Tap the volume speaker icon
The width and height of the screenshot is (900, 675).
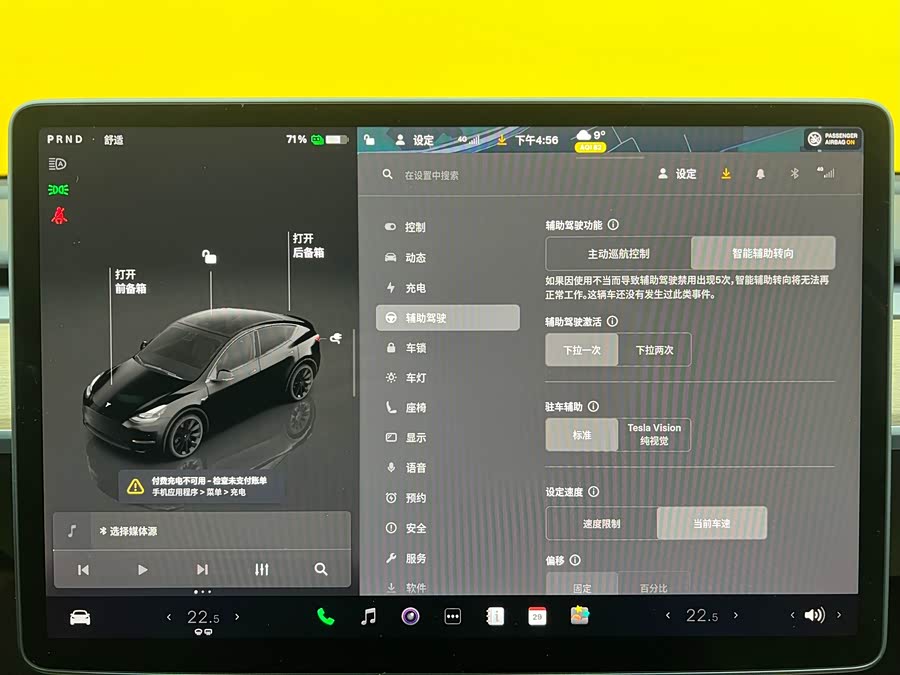(814, 615)
